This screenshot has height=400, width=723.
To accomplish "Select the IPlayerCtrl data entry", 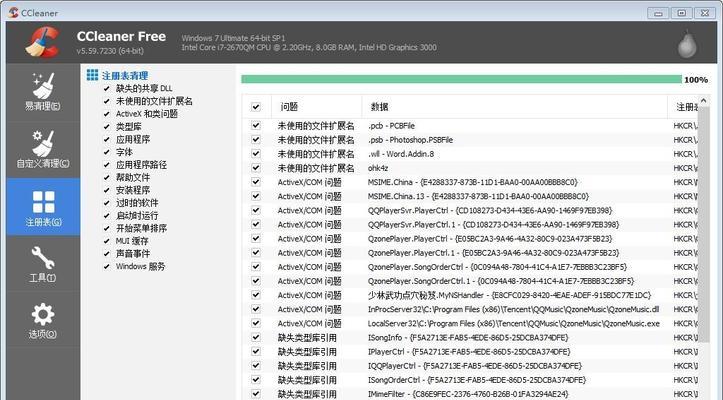I will (469, 352).
